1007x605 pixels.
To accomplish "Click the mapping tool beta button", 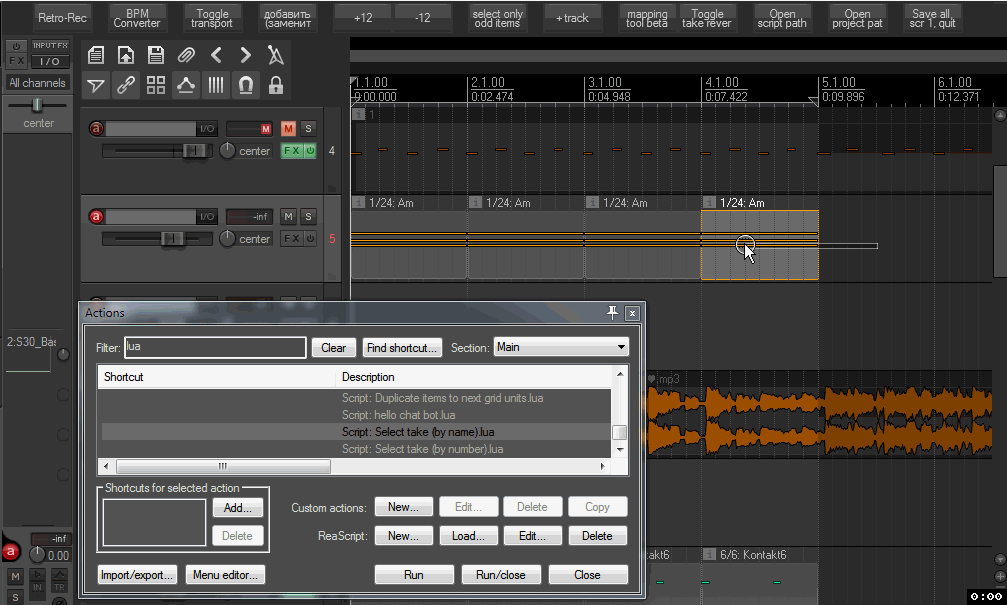I will point(647,18).
